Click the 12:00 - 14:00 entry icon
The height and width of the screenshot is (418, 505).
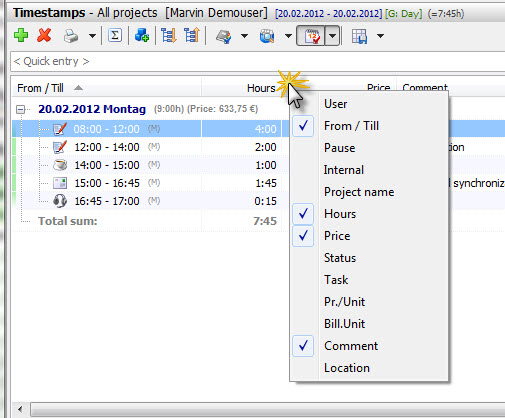(x=60, y=147)
